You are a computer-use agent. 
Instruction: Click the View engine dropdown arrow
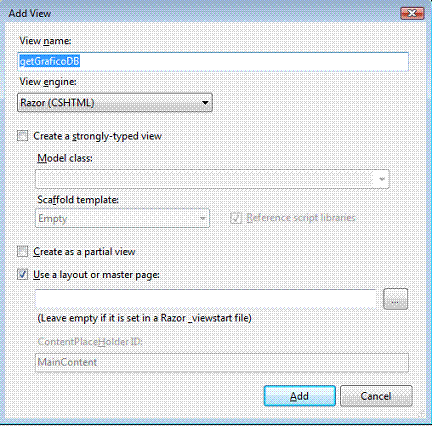click(205, 102)
